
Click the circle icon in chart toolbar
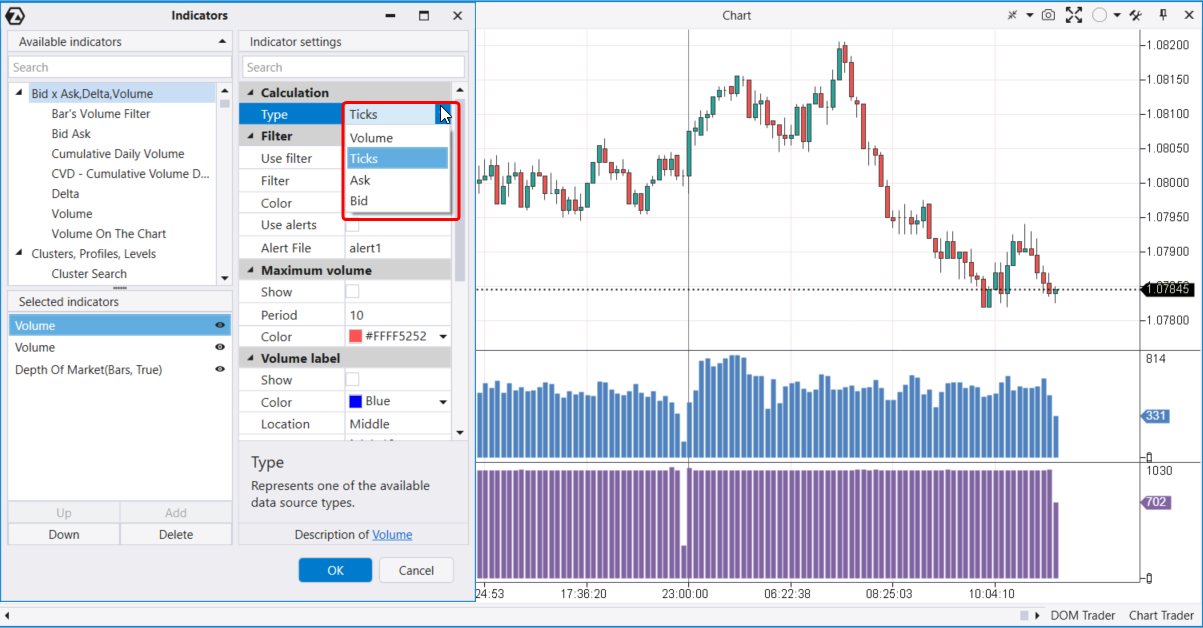click(1099, 15)
